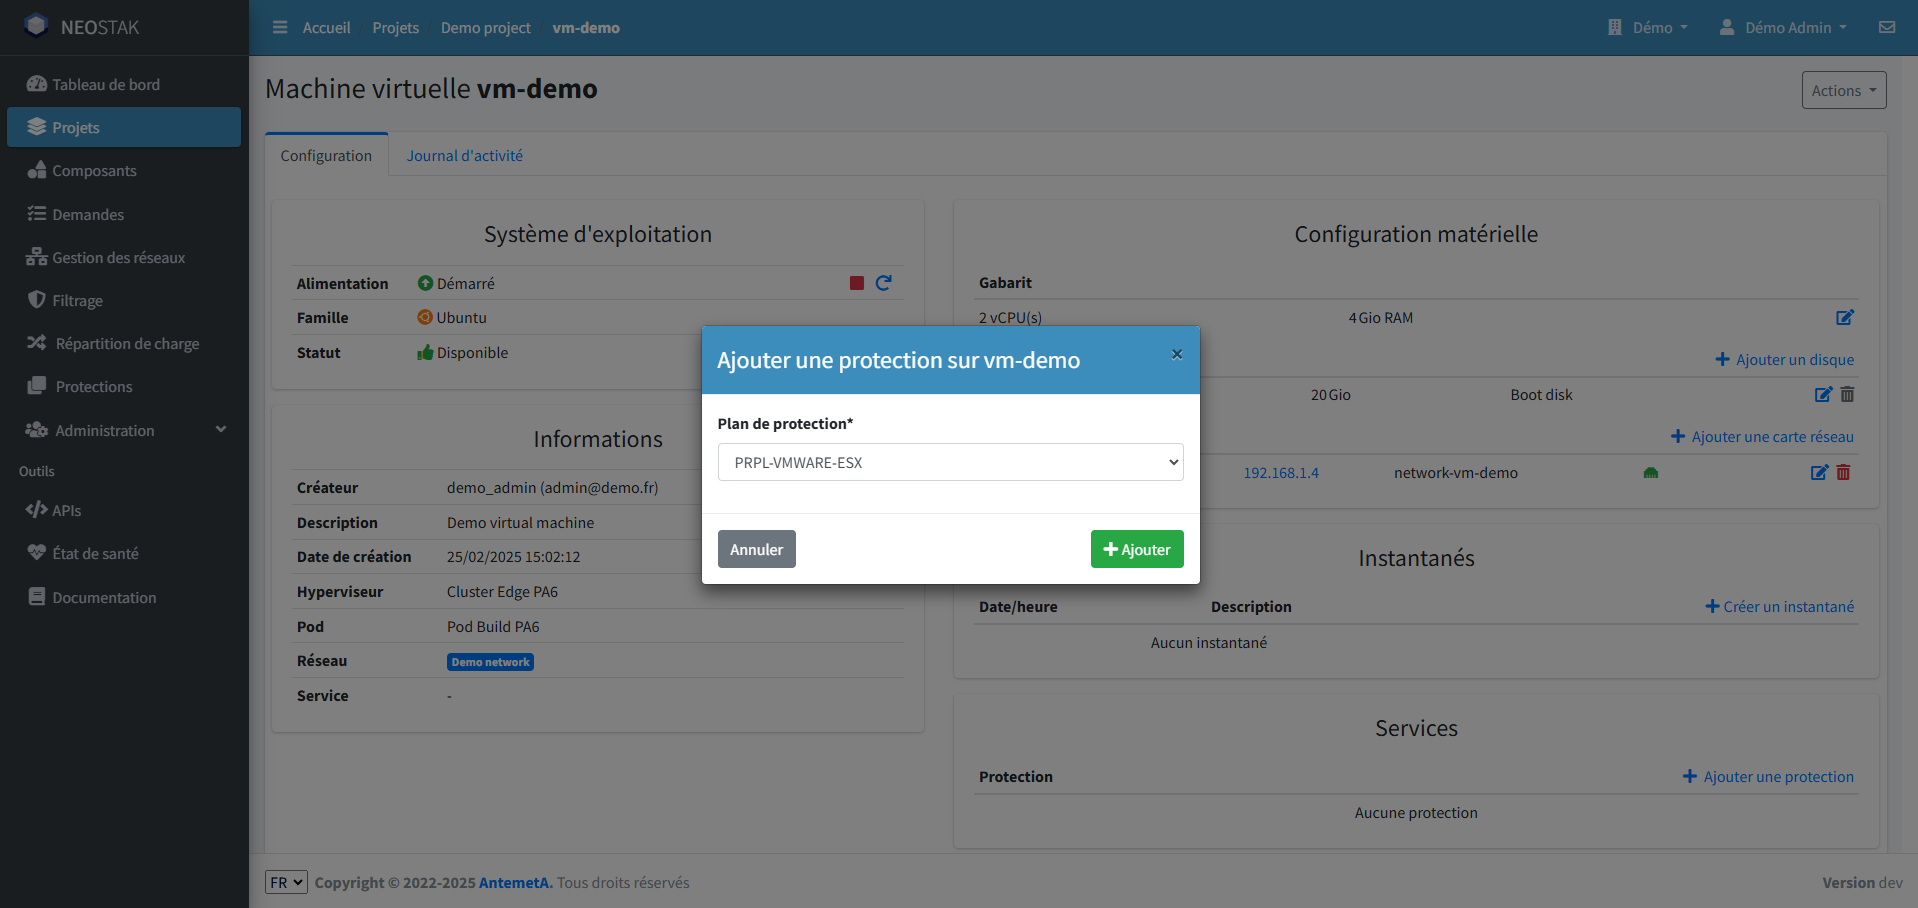Open the Plan de protection dropdown
Image resolution: width=1918 pixels, height=908 pixels.
point(949,462)
